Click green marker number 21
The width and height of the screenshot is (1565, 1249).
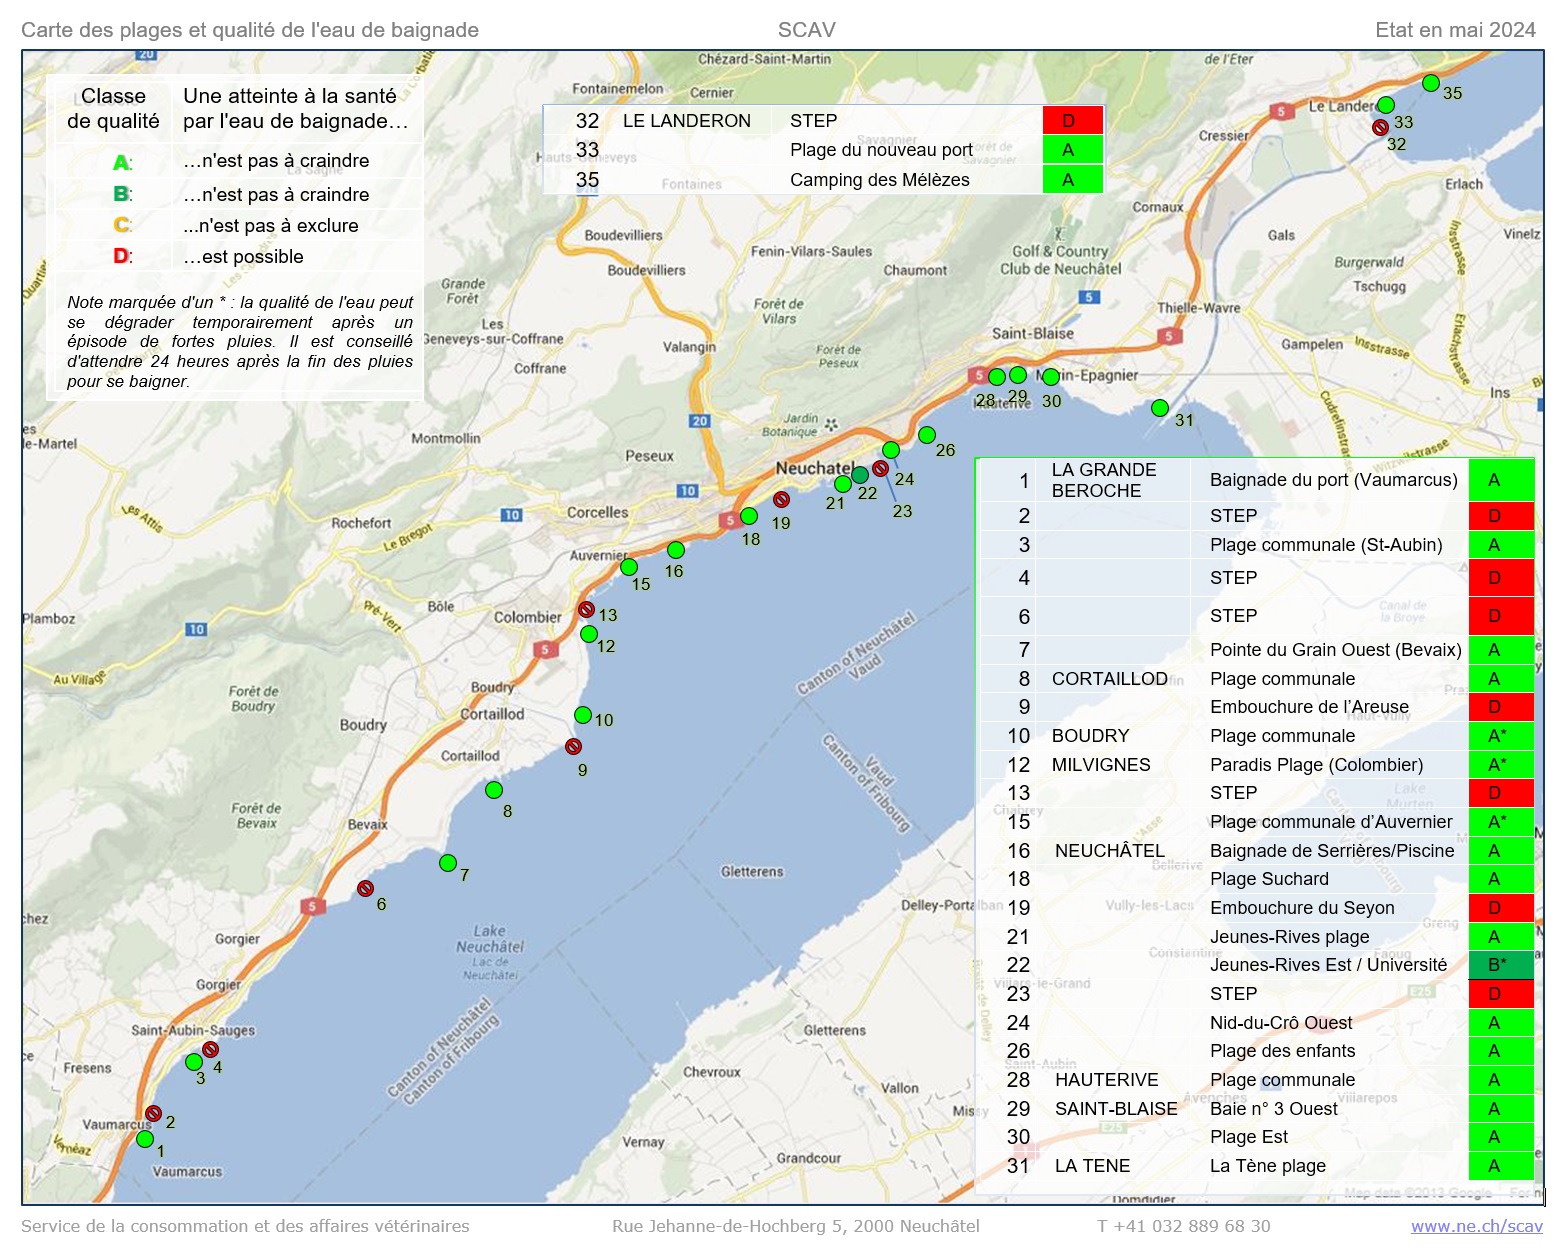click(843, 484)
